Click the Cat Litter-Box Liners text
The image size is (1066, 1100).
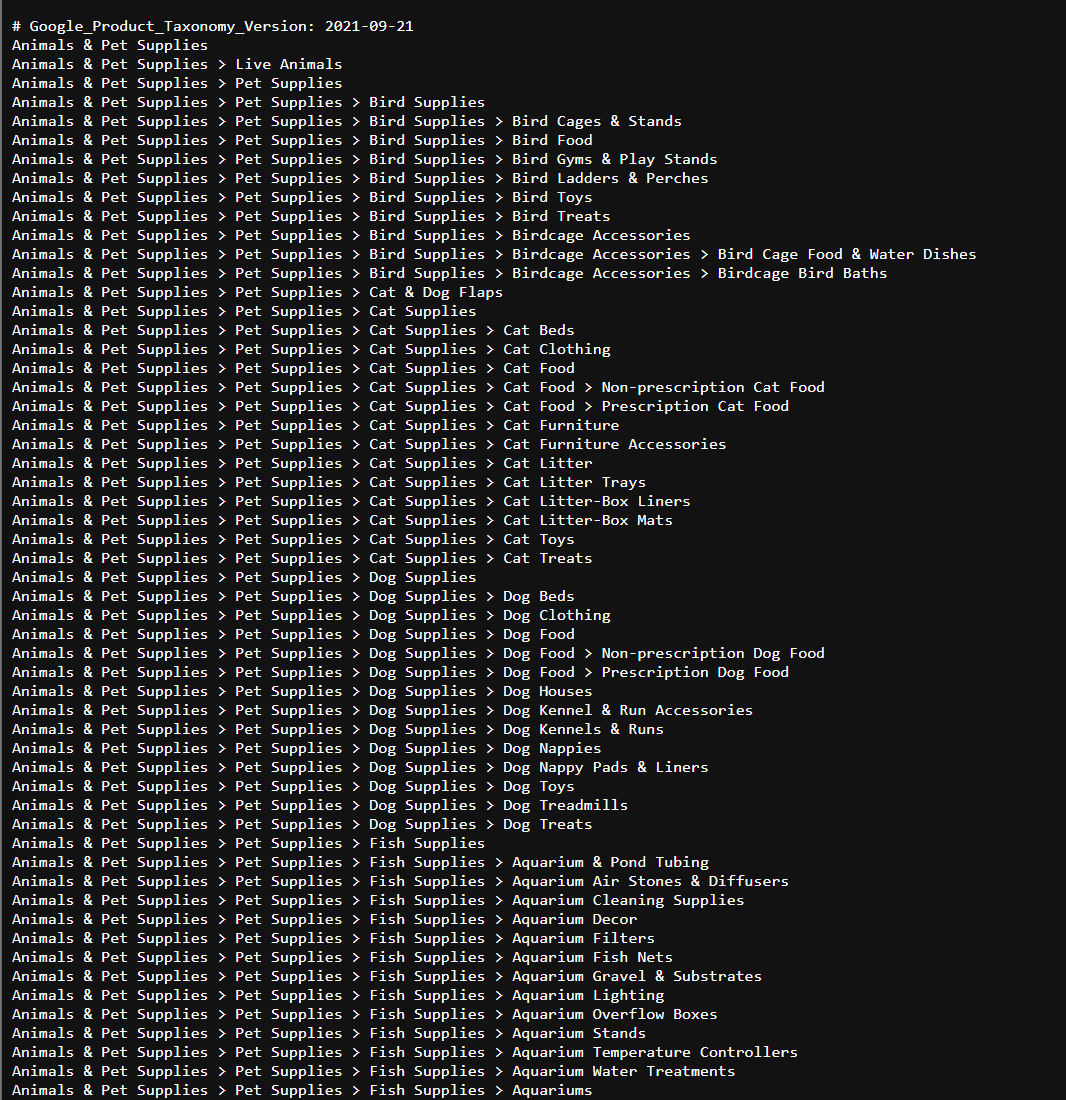coord(597,501)
